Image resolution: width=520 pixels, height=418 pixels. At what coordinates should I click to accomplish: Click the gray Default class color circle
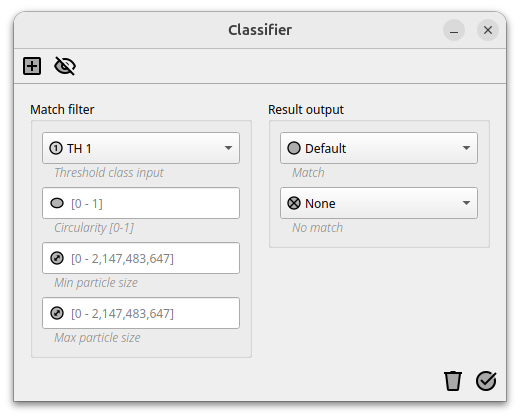(x=294, y=148)
